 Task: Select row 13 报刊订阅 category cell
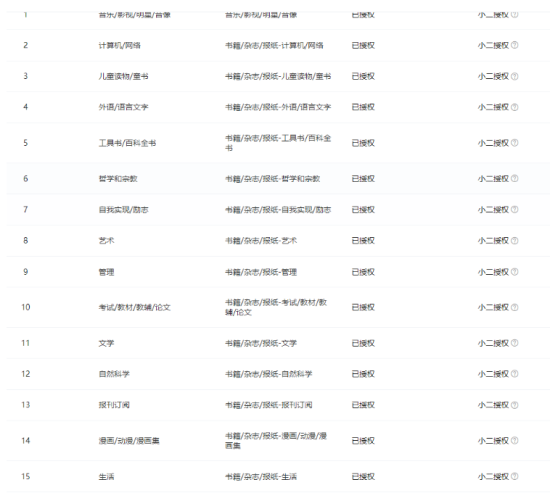pyautogui.click(x=114, y=405)
